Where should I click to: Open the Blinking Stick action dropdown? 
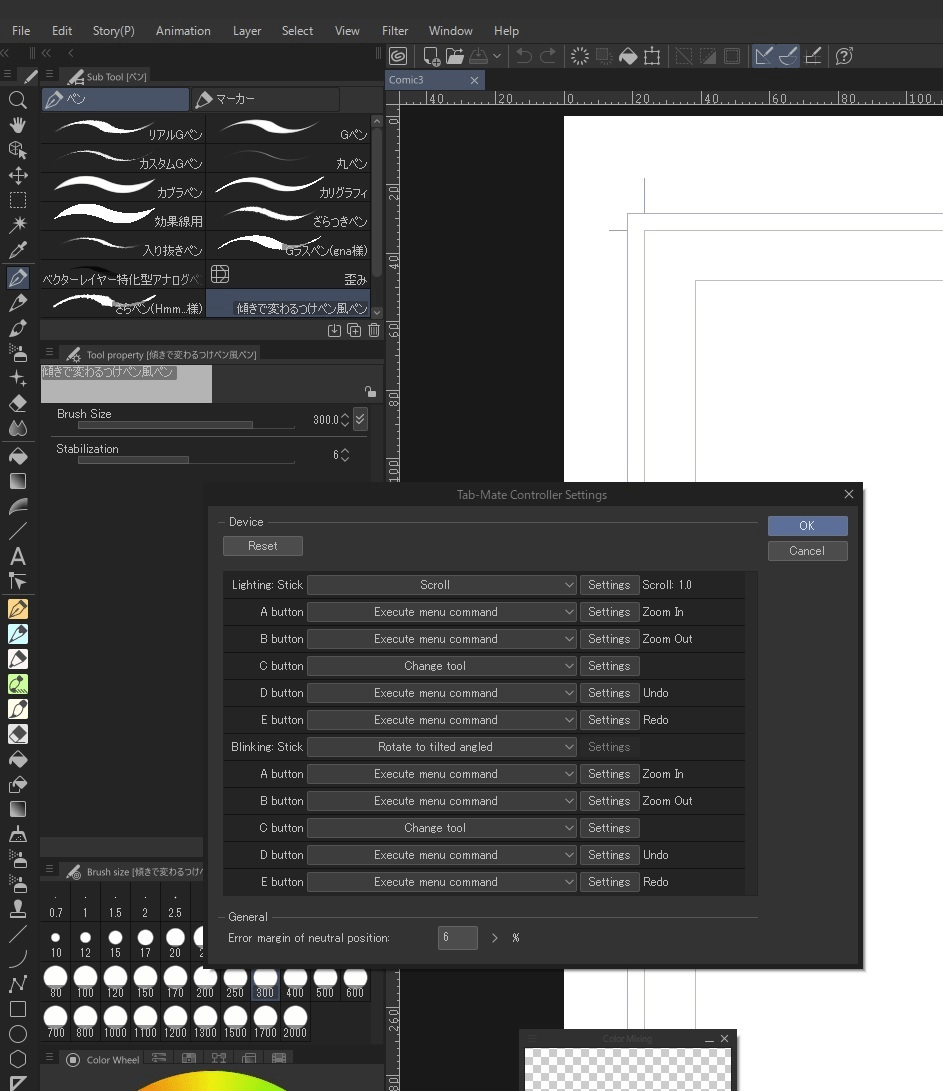(x=442, y=746)
